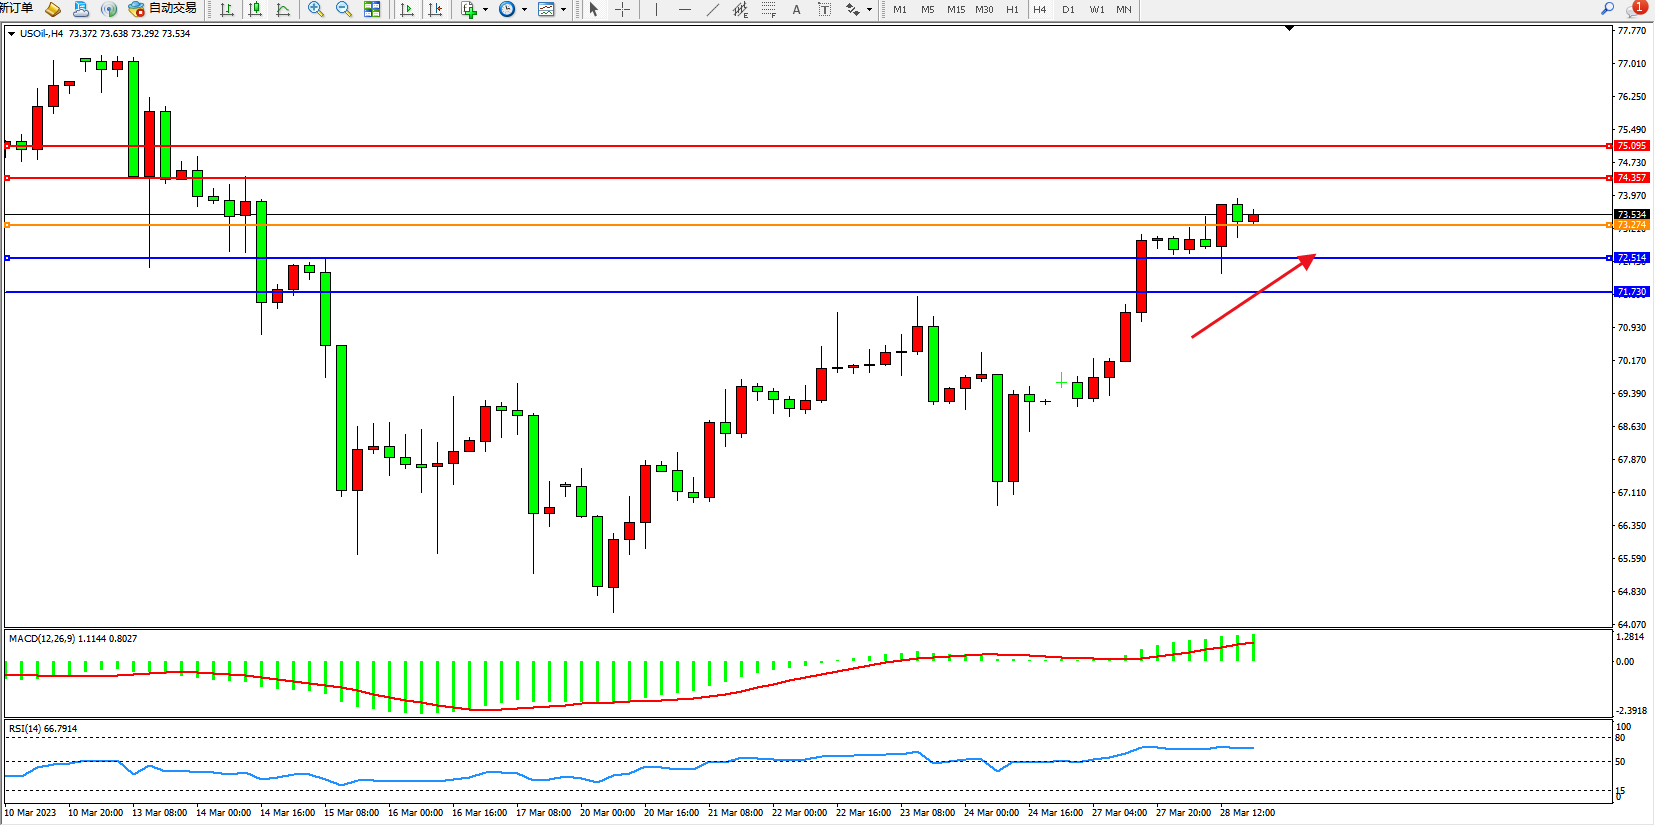This screenshot has width=1655, height=826.
Task: Expand the Indicators list dropdown arrow
Action: coord(486,10)
